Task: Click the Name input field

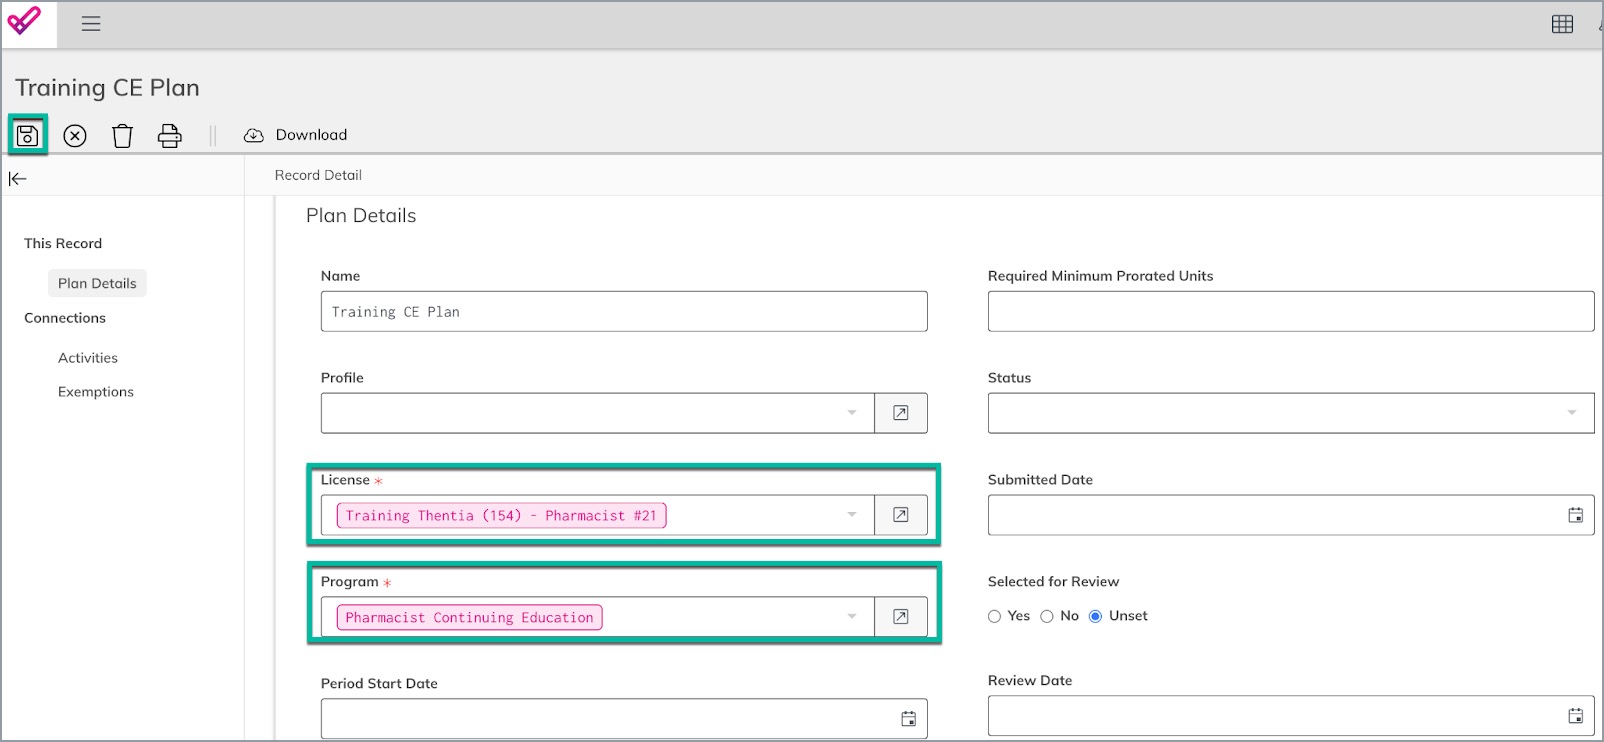Action: (624, 311)
